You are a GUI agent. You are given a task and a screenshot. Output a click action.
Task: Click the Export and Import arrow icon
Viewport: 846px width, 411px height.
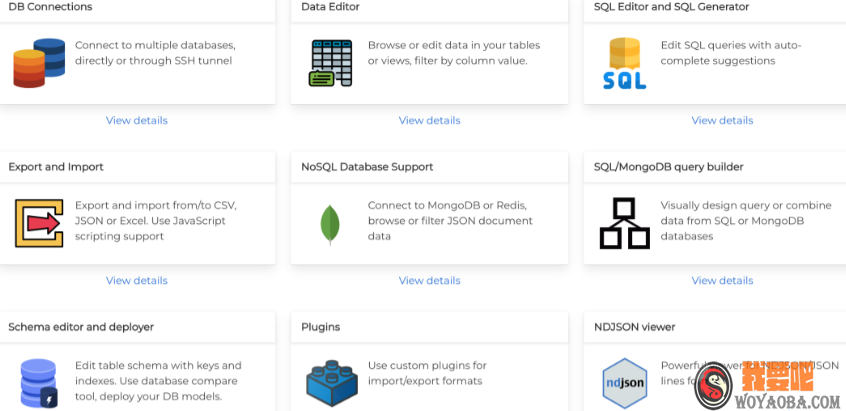point(38,222)
